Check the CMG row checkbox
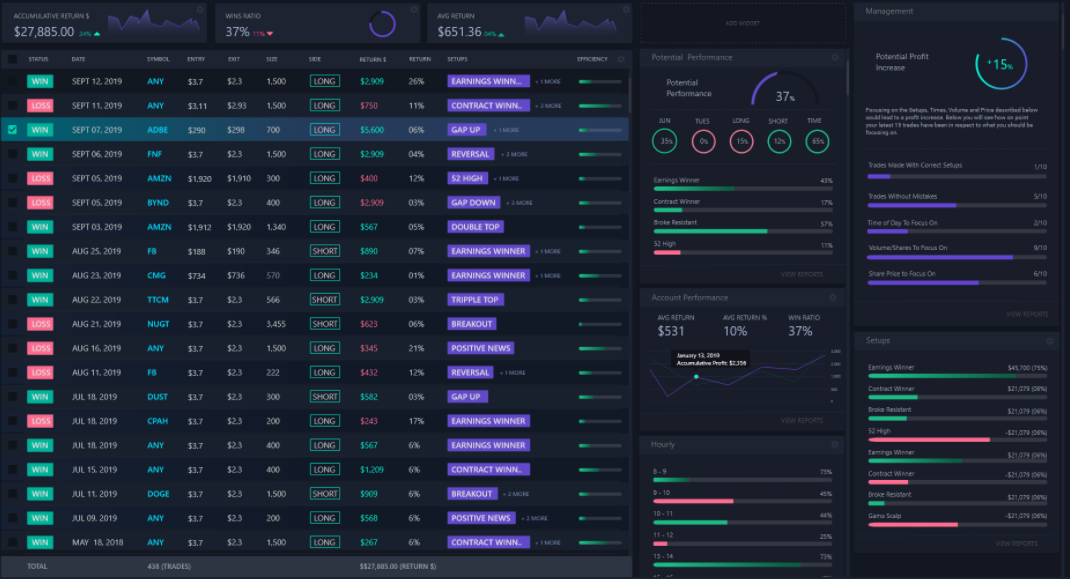This screenshot has width=1070, height=579. point(12,275)
